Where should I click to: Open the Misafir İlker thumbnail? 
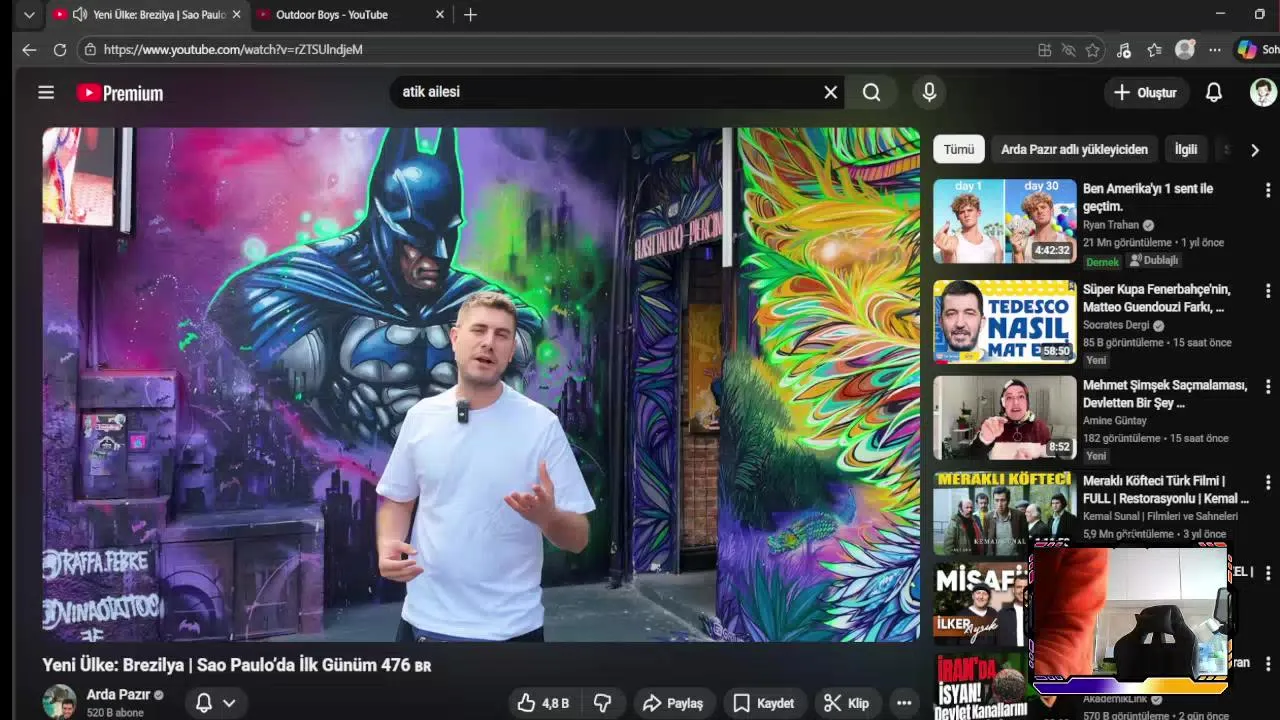click(980, 606)
